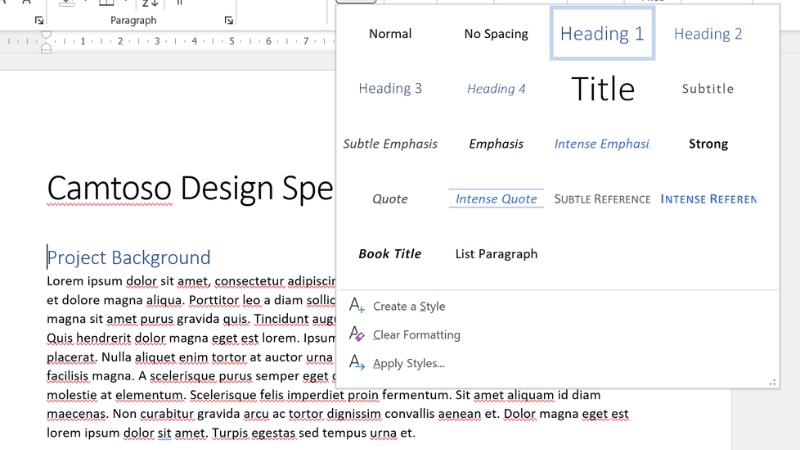This screenshot has width=800, height=450.
Task: Apply Heading 3 from the gallery
Action: point(390,89)
